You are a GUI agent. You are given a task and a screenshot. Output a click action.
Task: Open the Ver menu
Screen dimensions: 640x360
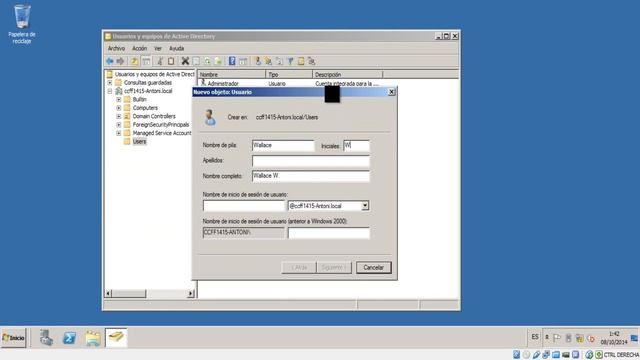point(158,48)
